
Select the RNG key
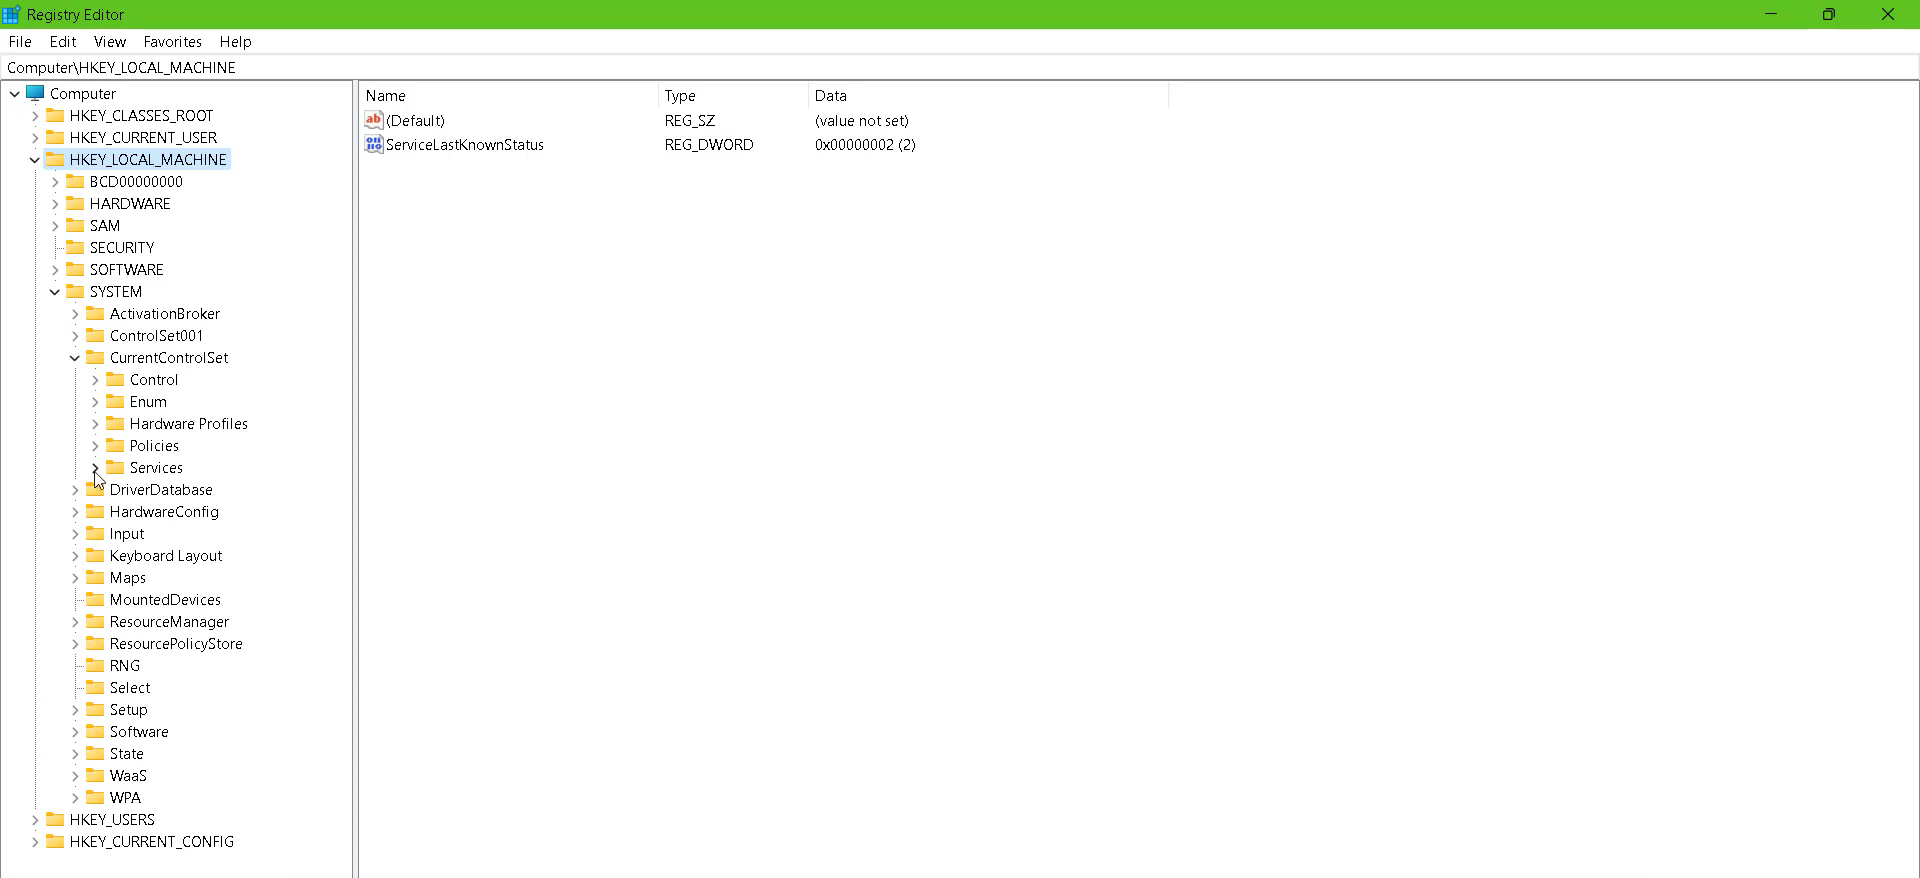click(x=125, y=666)
